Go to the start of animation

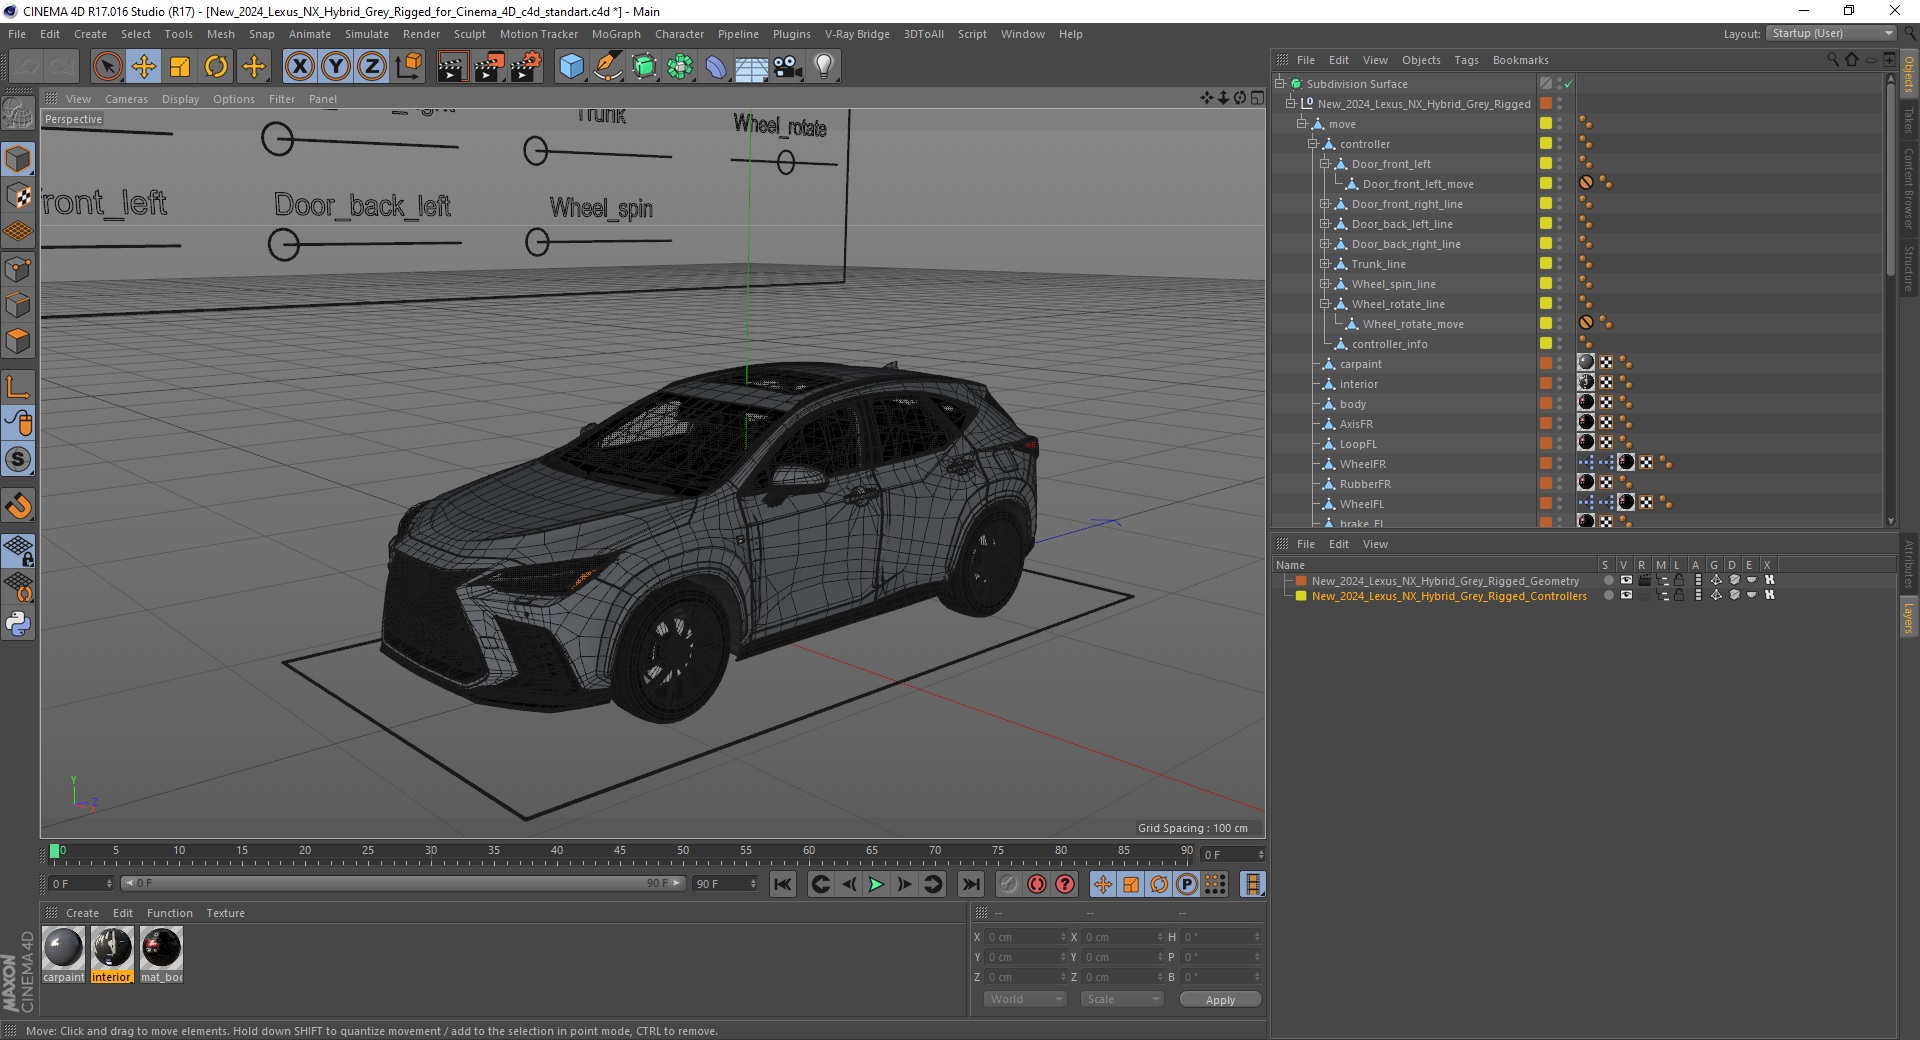783,884
